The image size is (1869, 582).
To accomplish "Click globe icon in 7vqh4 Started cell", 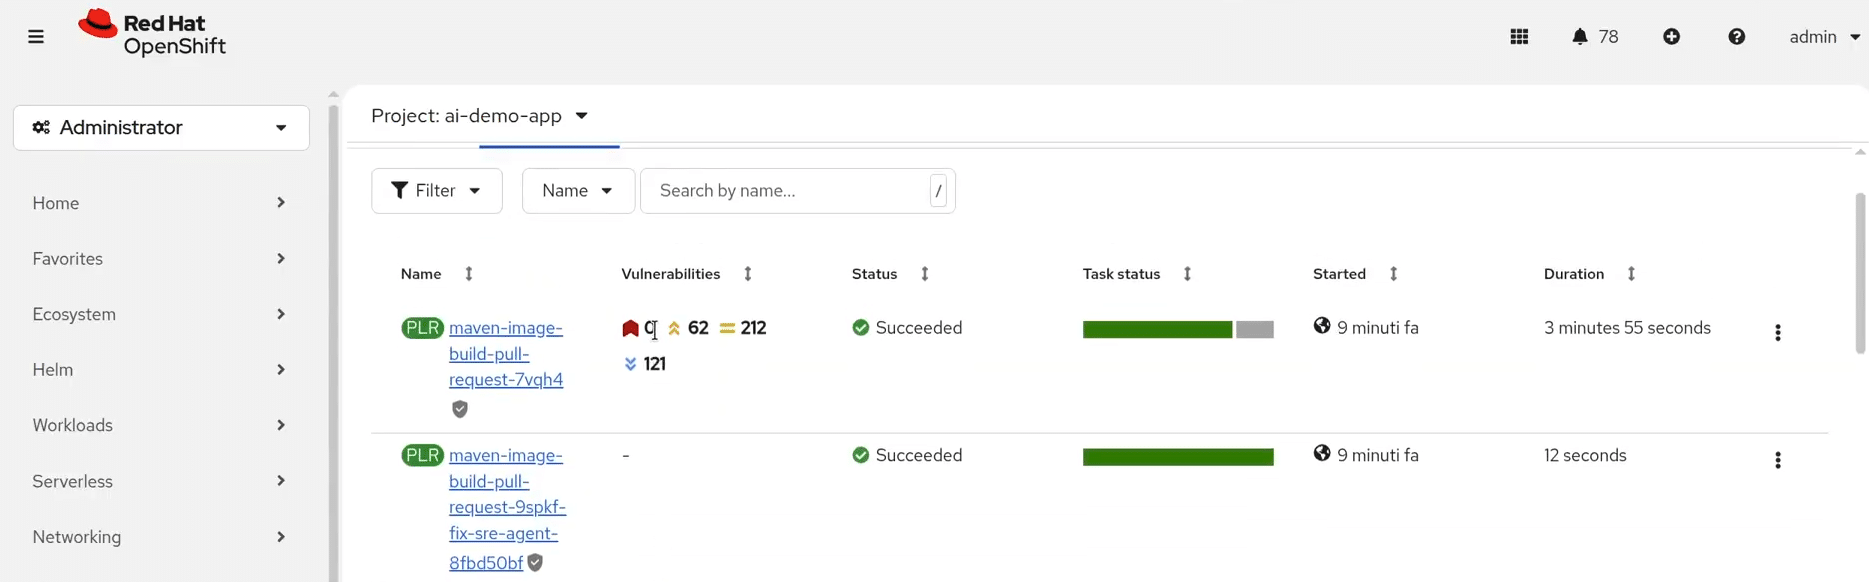I will (1322, 326).
